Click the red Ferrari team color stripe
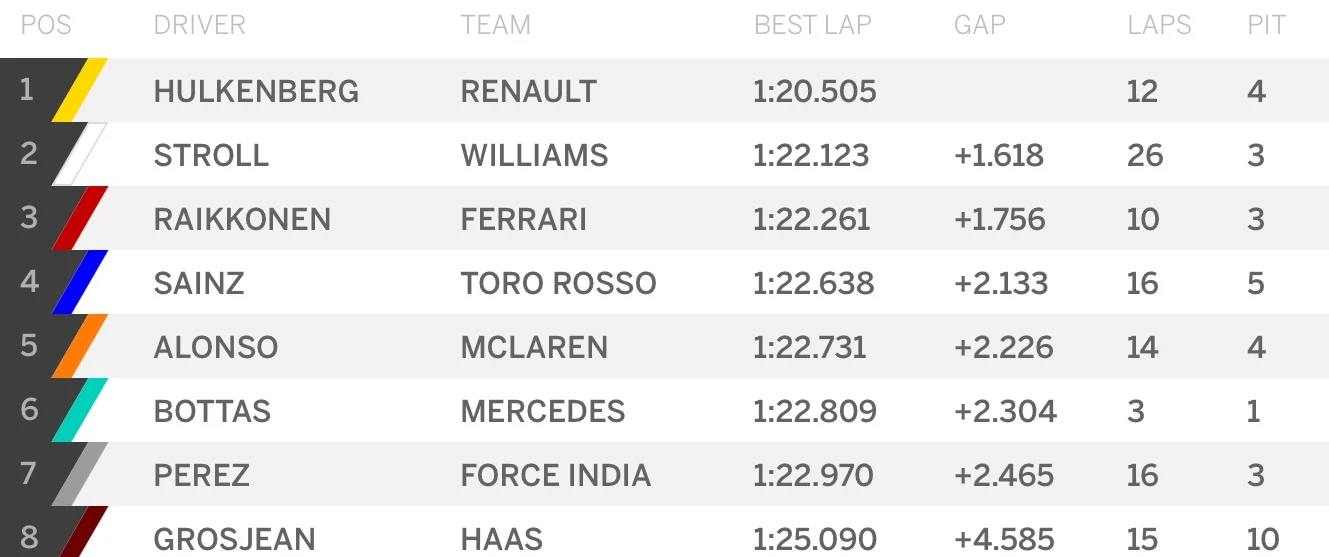This screenshot has width=1329, height=557. tap(80, 219)
